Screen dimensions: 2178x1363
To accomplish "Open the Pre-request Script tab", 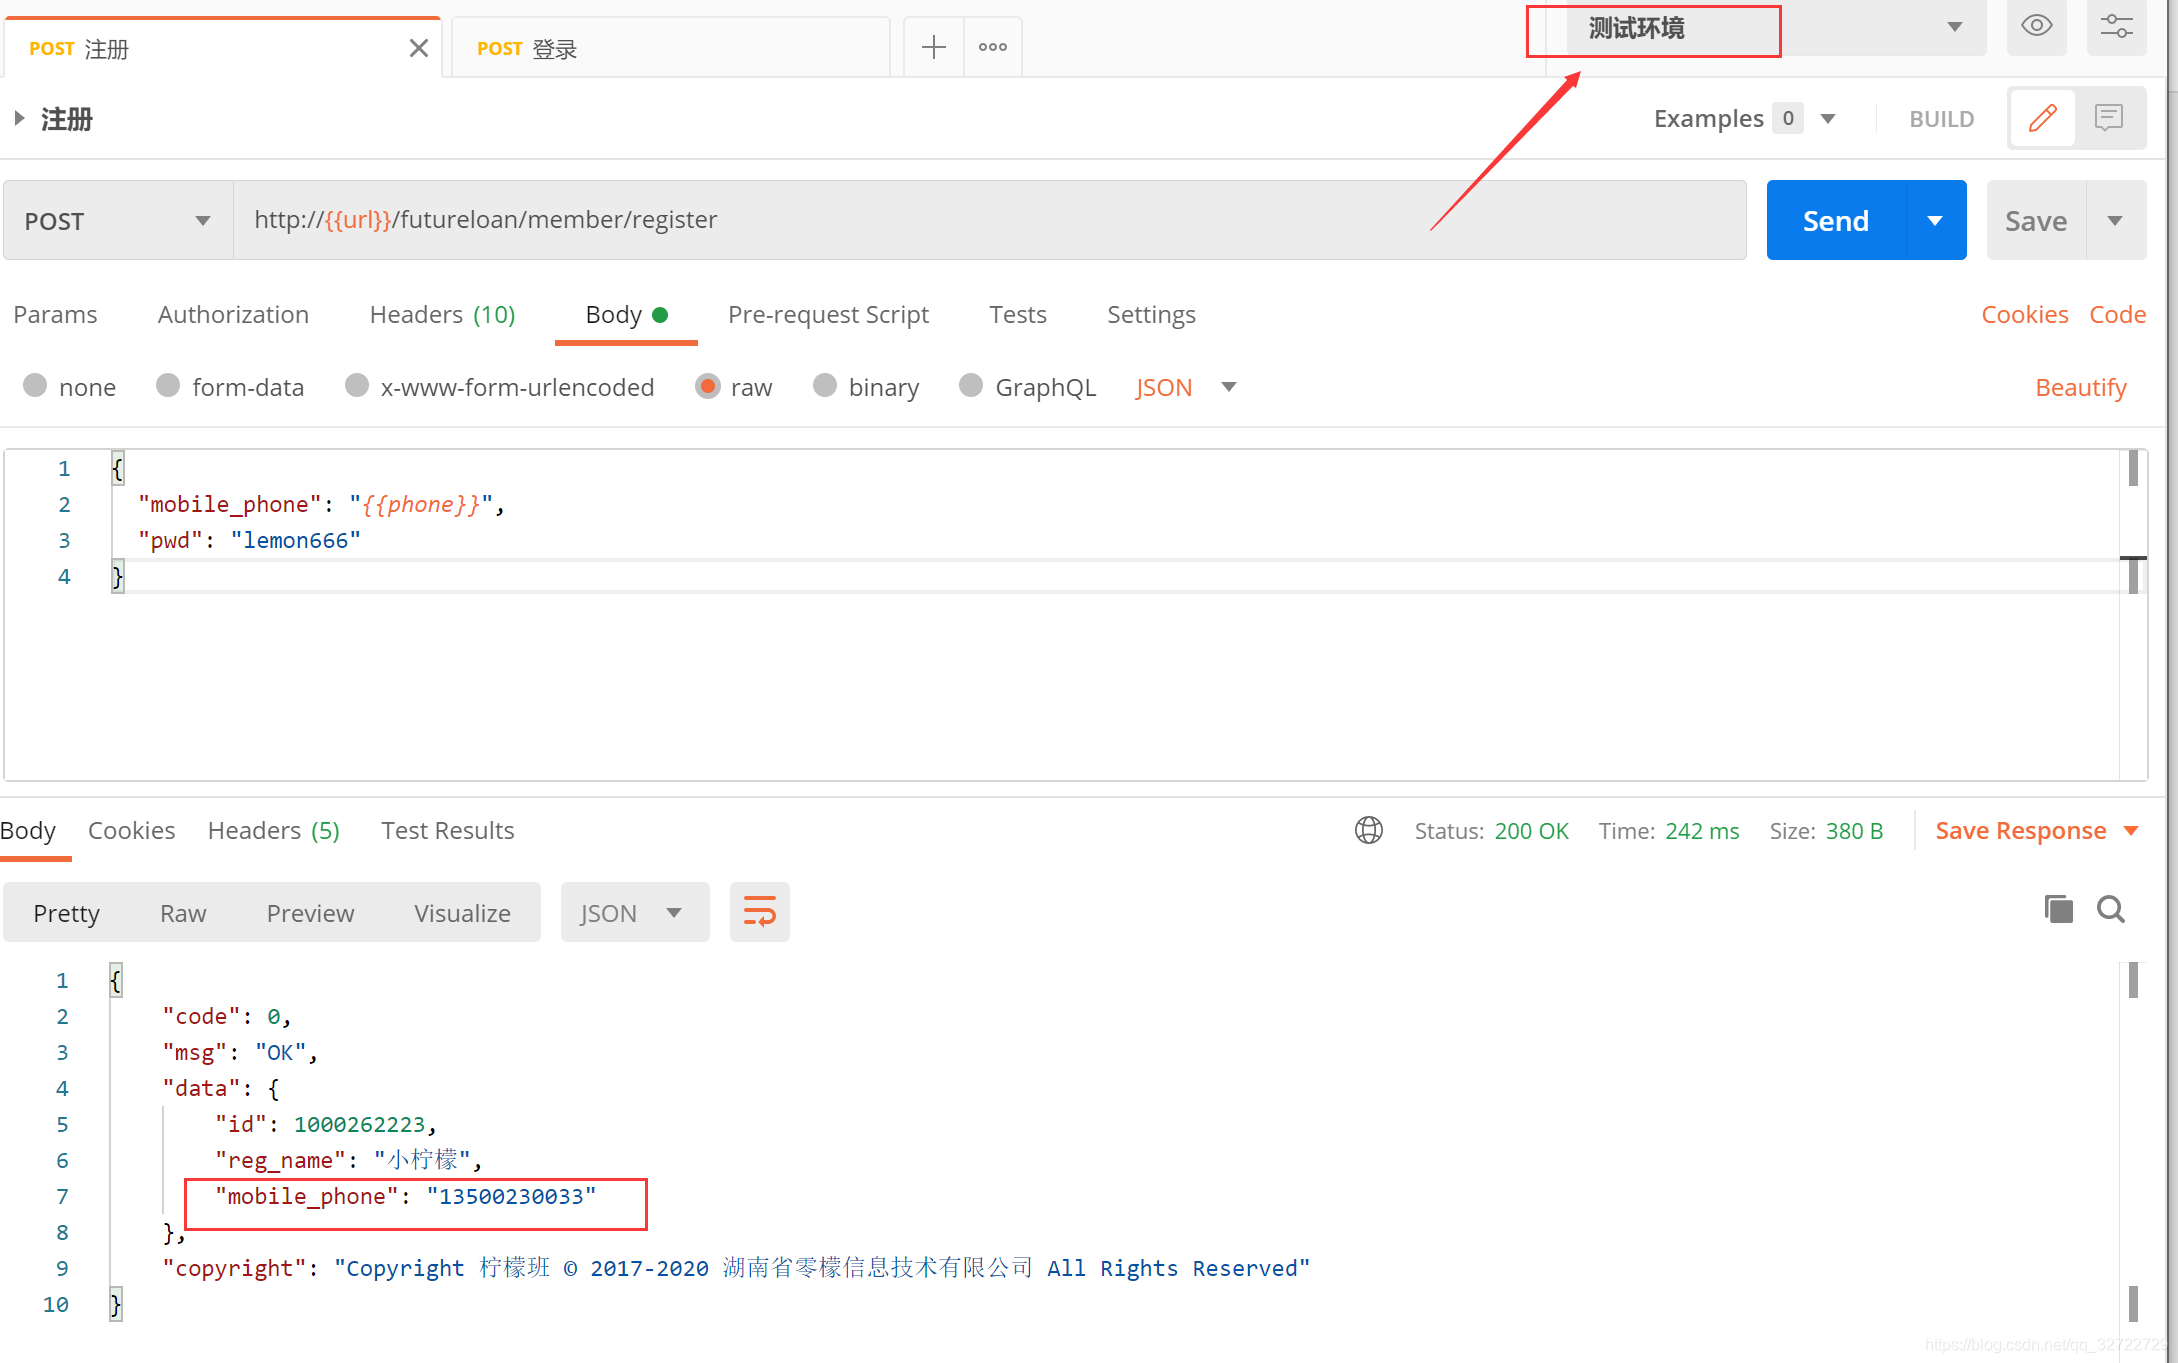I will (x=828, y=314).
